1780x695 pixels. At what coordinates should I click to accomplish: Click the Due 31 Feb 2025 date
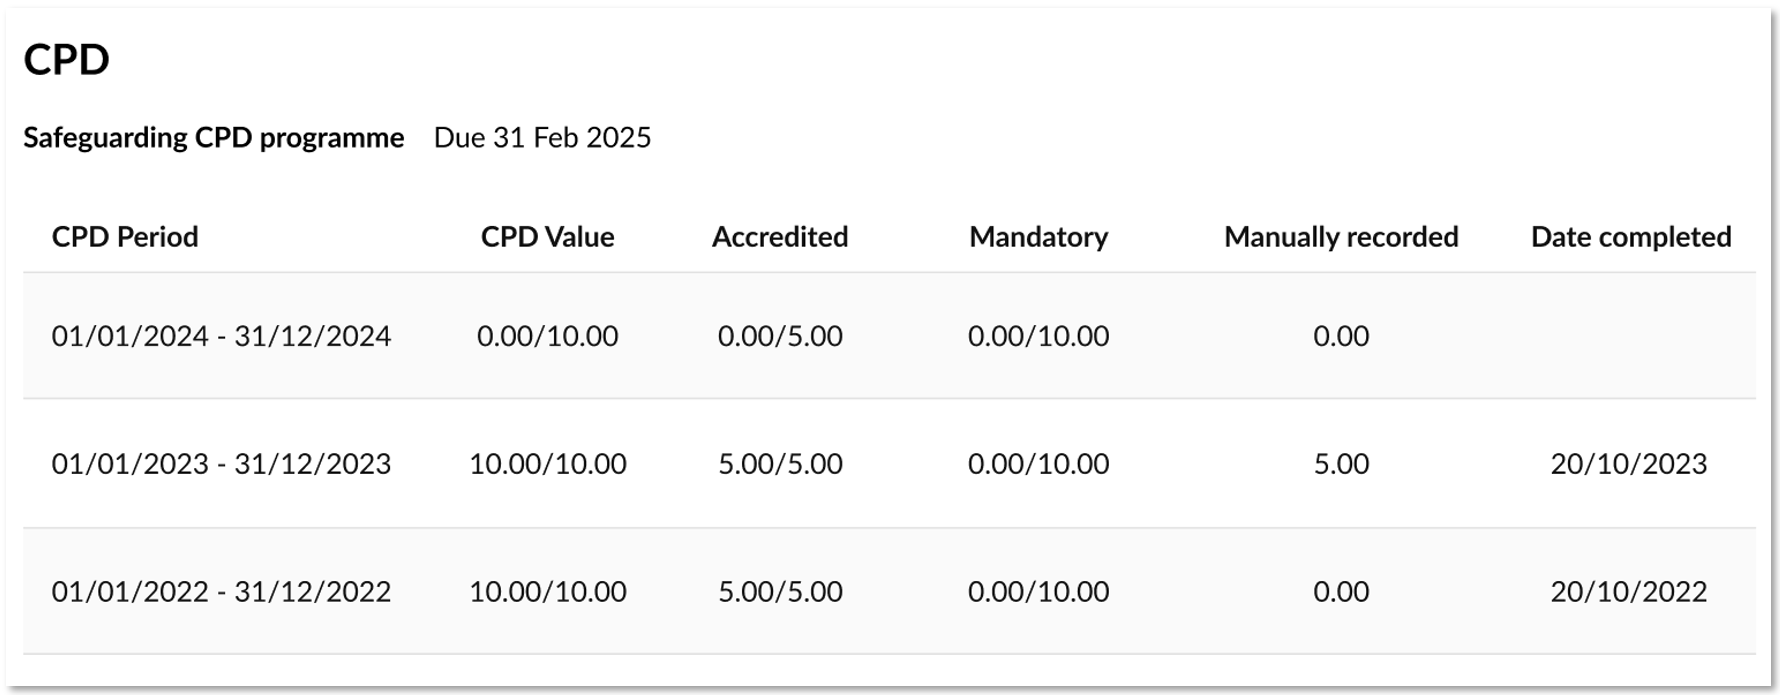[x=542, y=137]
